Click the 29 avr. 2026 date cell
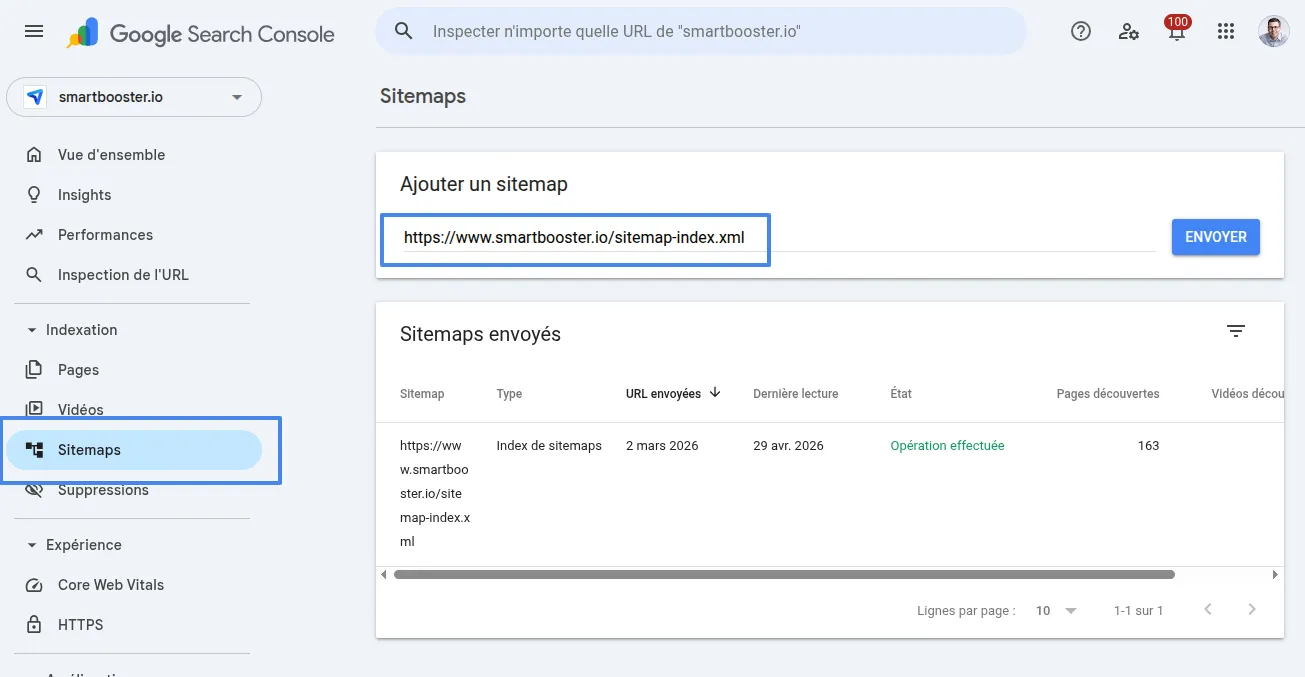 tap(788, 446)
